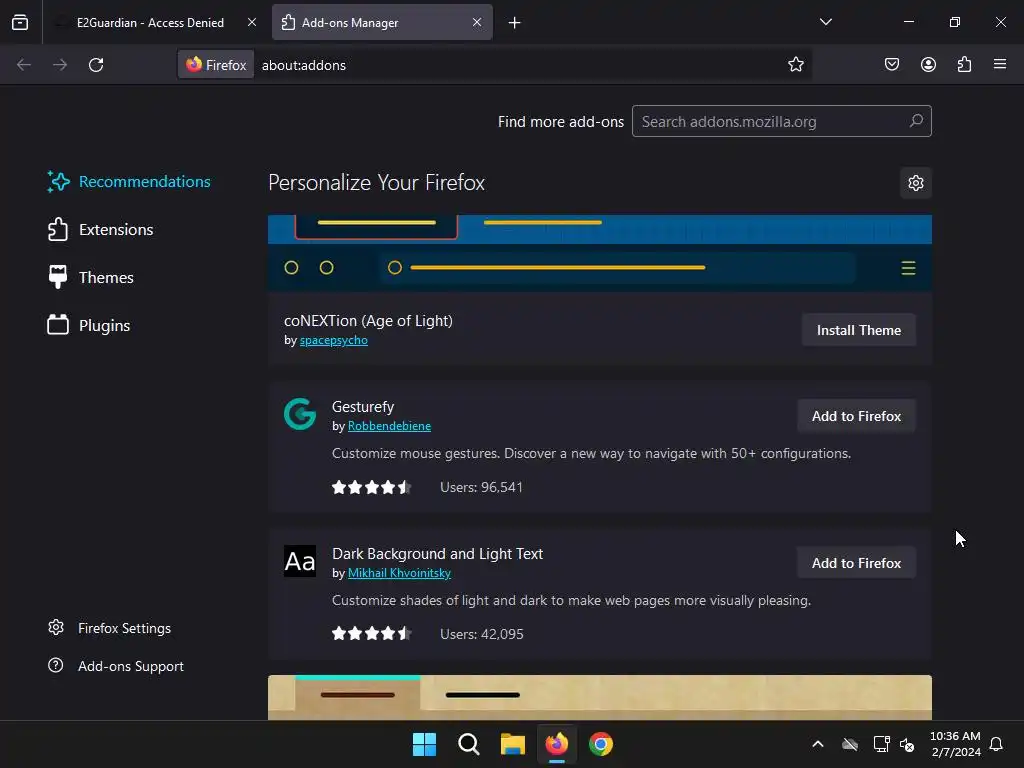Open Firefox View tab overview icon
Viewport: 1024px width, 768px height.
click(x=20, y=22)
